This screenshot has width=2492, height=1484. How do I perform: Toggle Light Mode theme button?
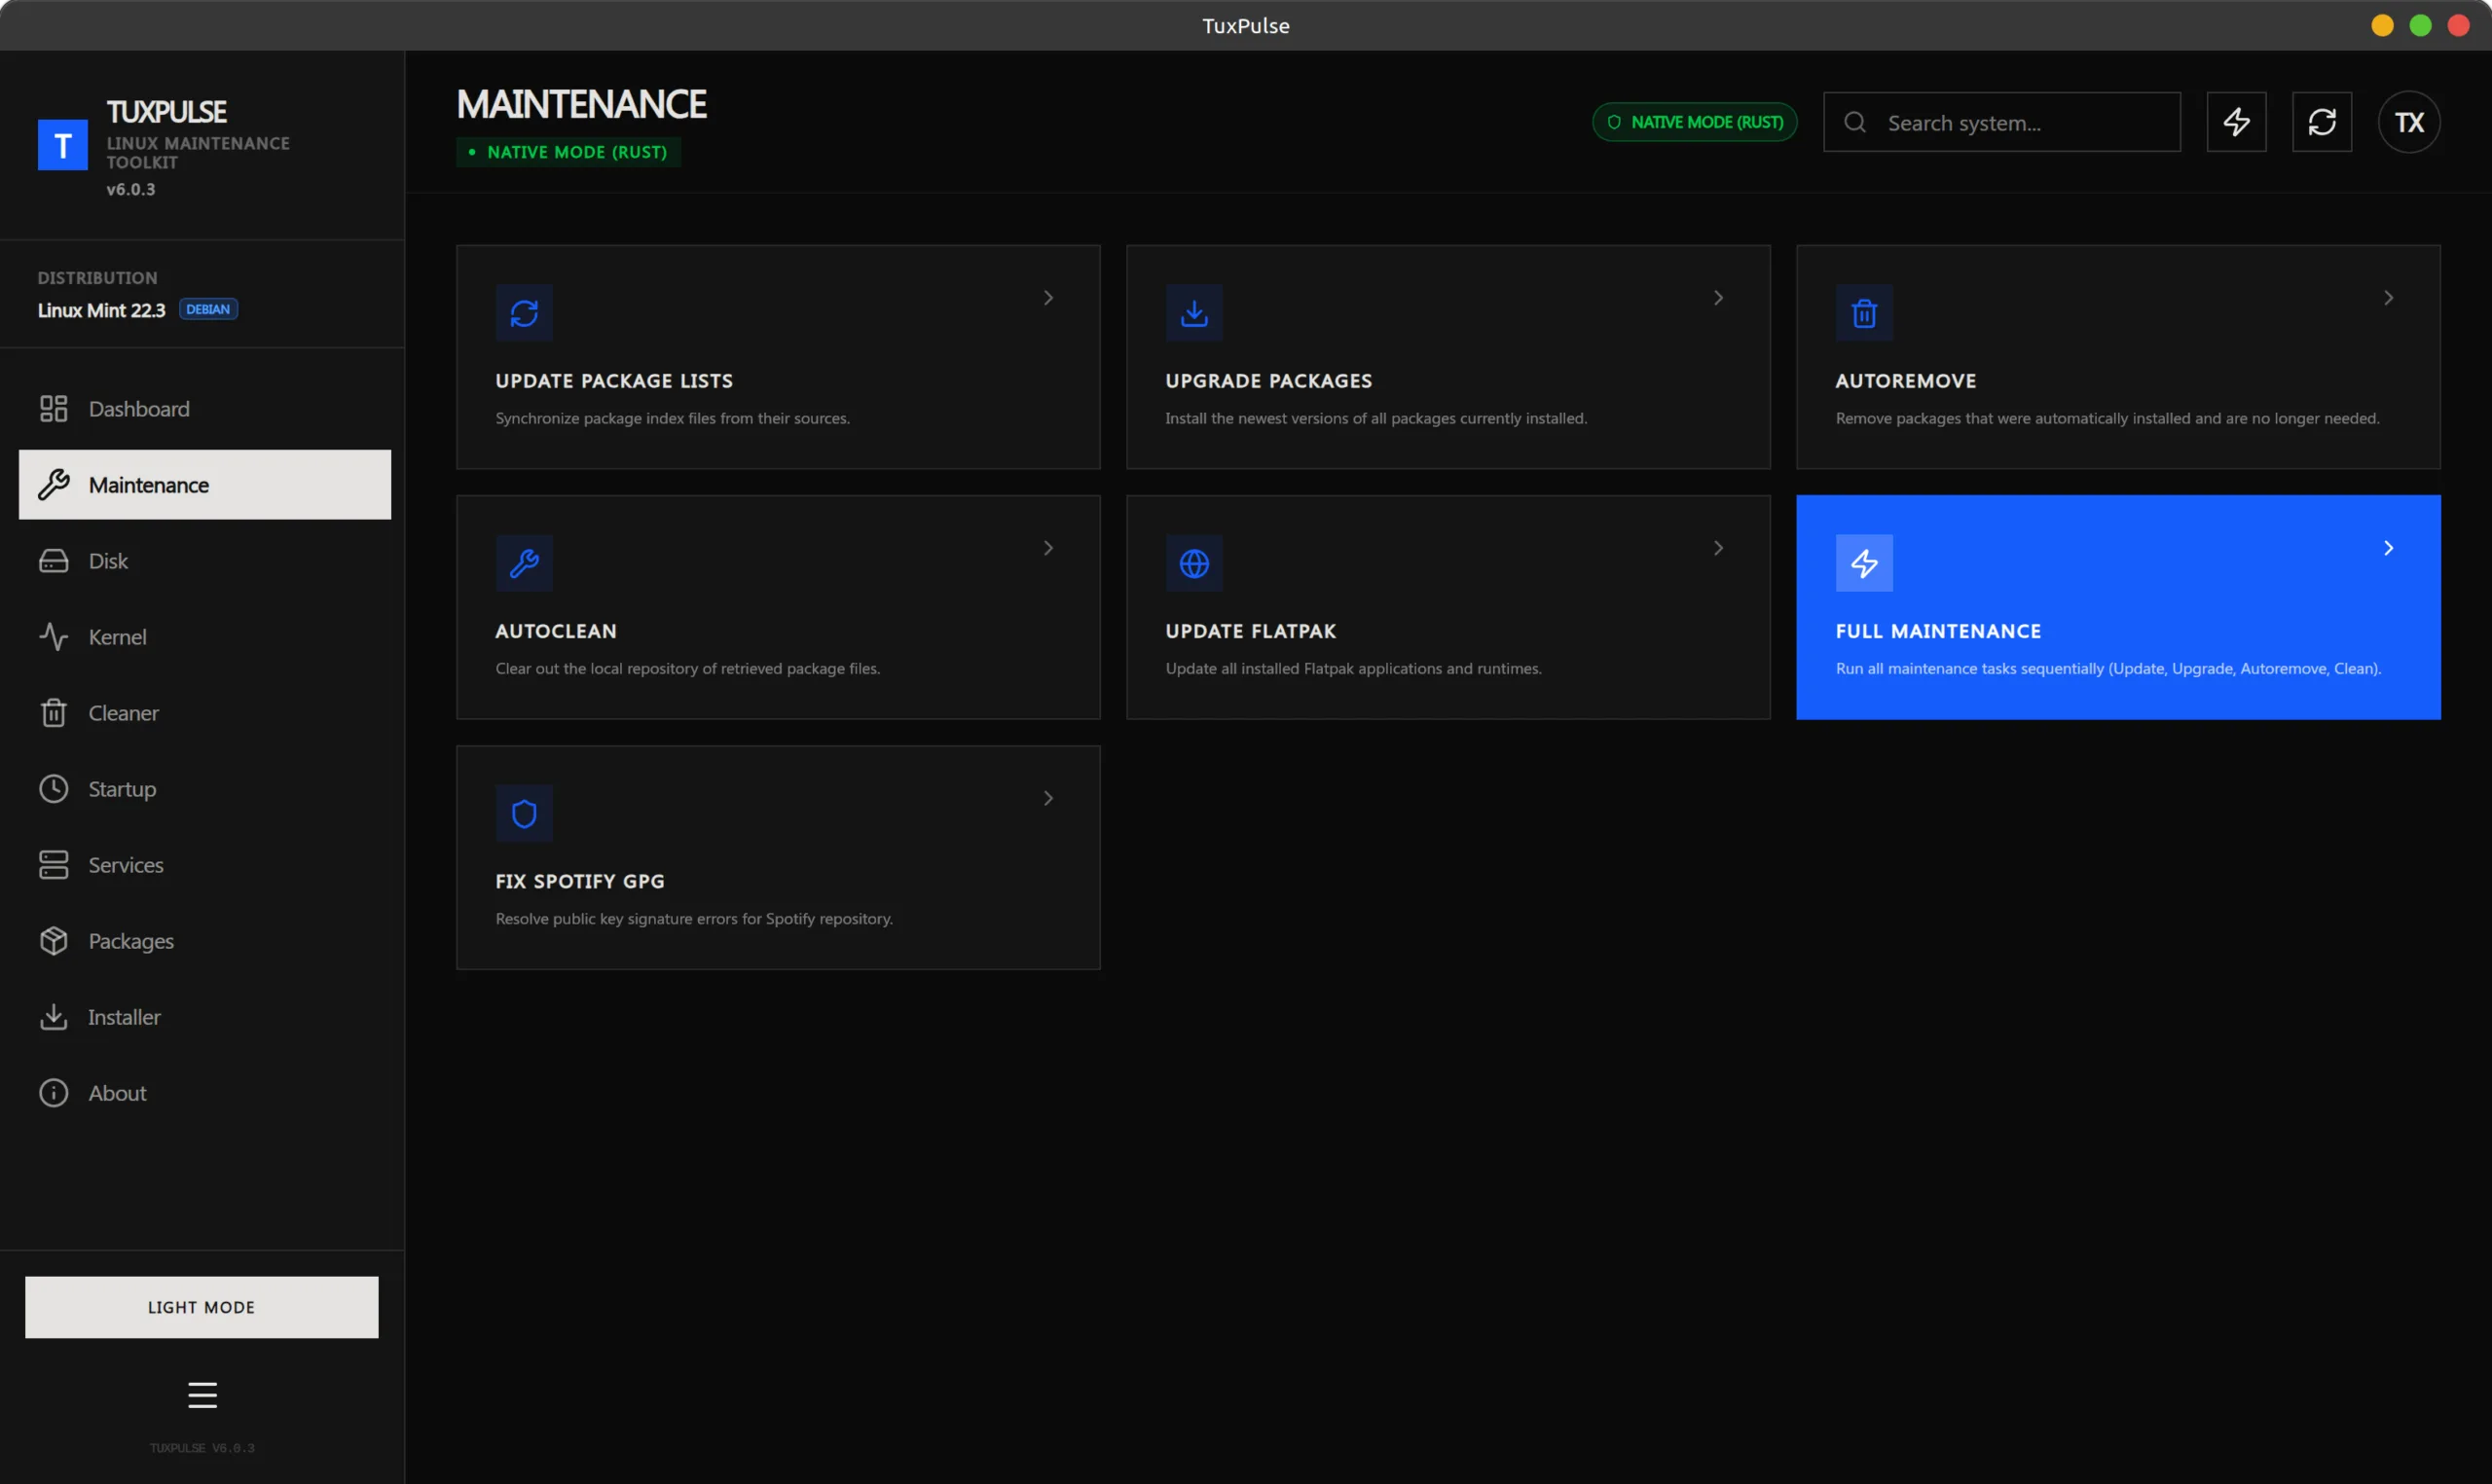(x=202, y=1307)
